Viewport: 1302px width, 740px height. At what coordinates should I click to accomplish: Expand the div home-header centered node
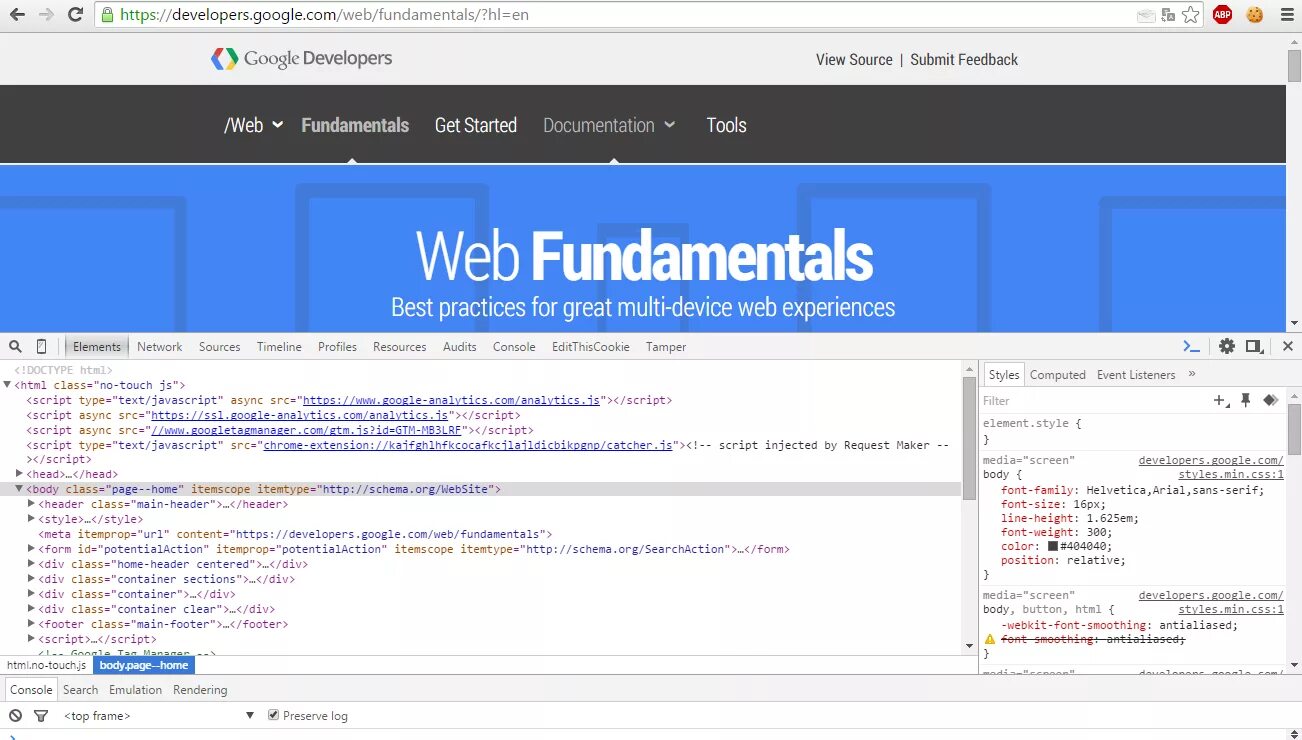pos(31,564)
